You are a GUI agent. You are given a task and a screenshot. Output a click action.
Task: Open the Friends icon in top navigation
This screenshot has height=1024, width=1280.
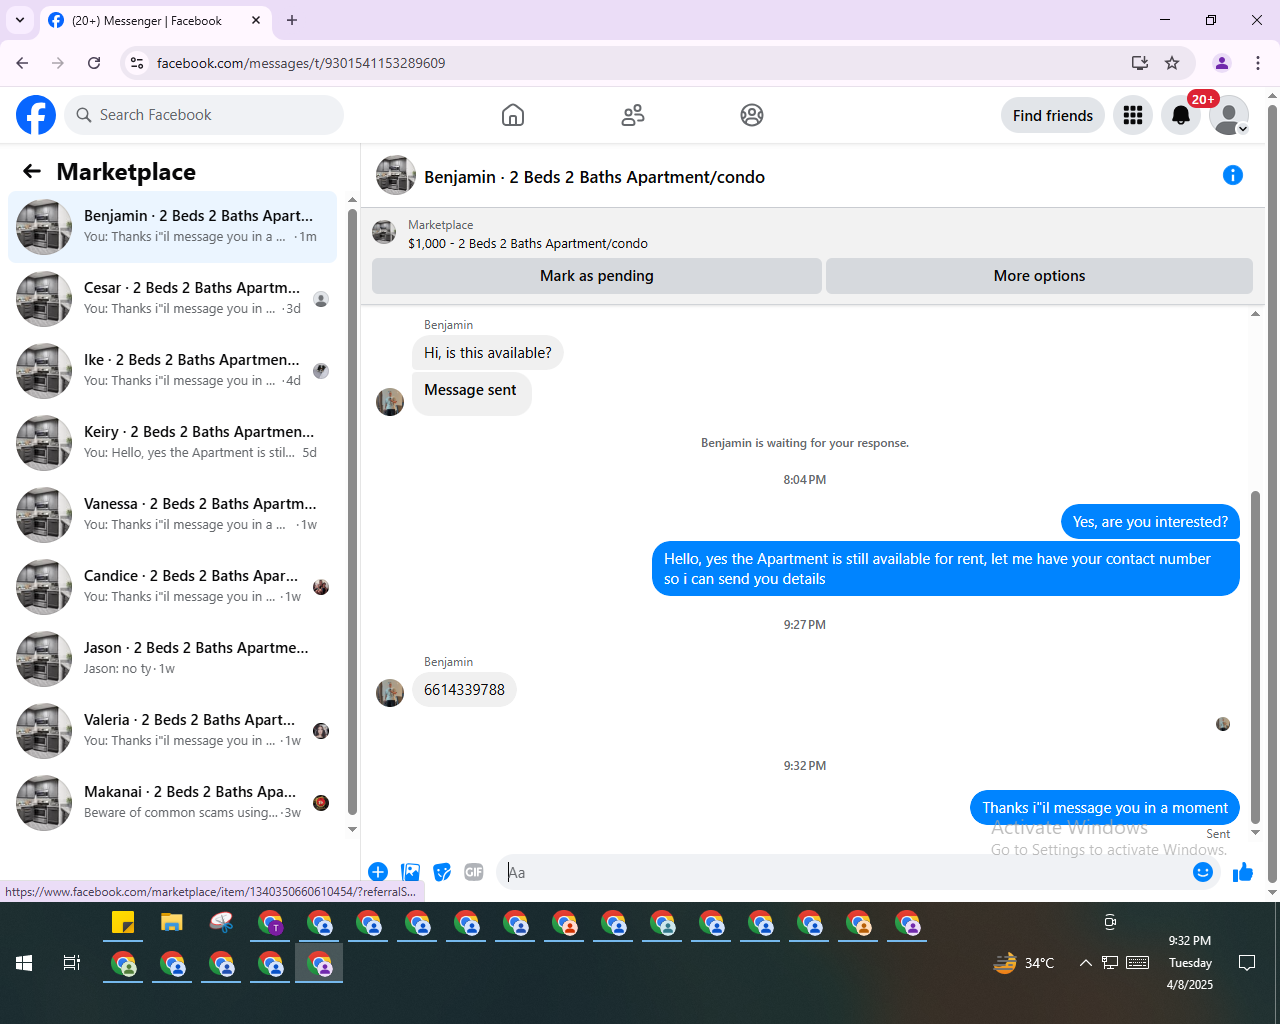pos(633,115)
